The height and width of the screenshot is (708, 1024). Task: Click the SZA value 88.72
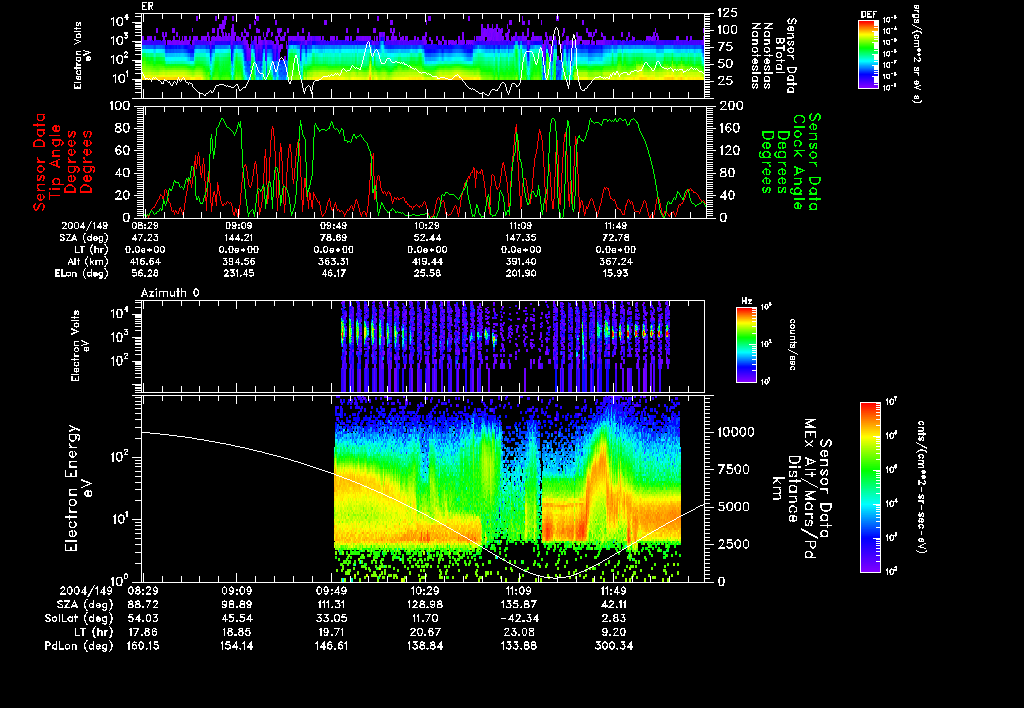(x=142, y=604)
